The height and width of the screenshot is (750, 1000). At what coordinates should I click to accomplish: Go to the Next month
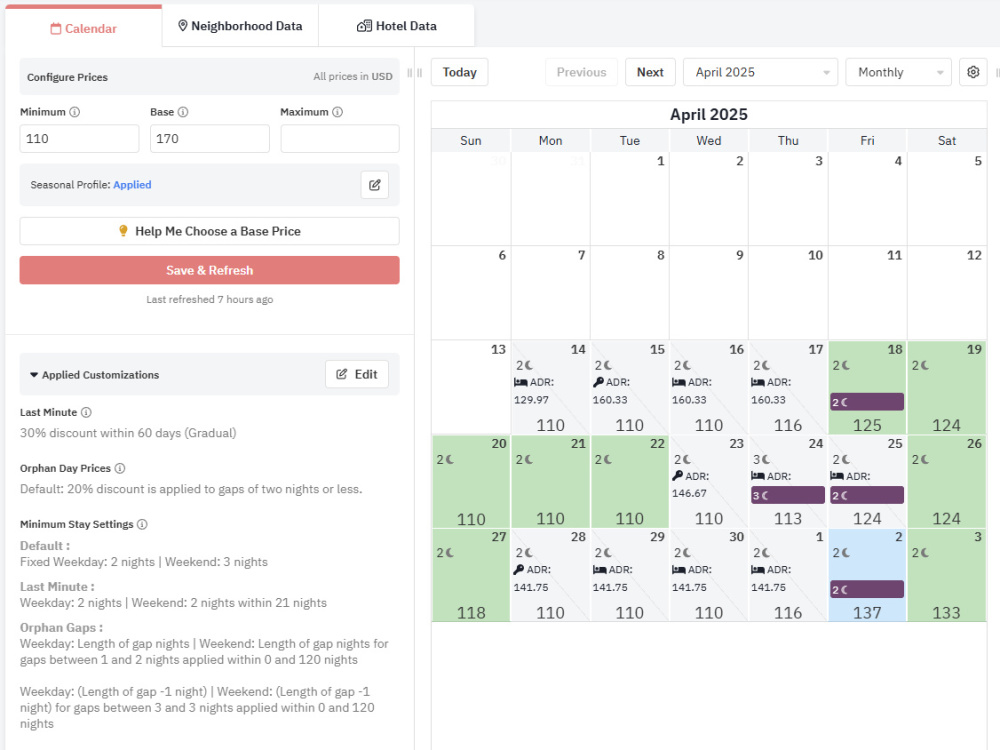(x=650, y=72)
